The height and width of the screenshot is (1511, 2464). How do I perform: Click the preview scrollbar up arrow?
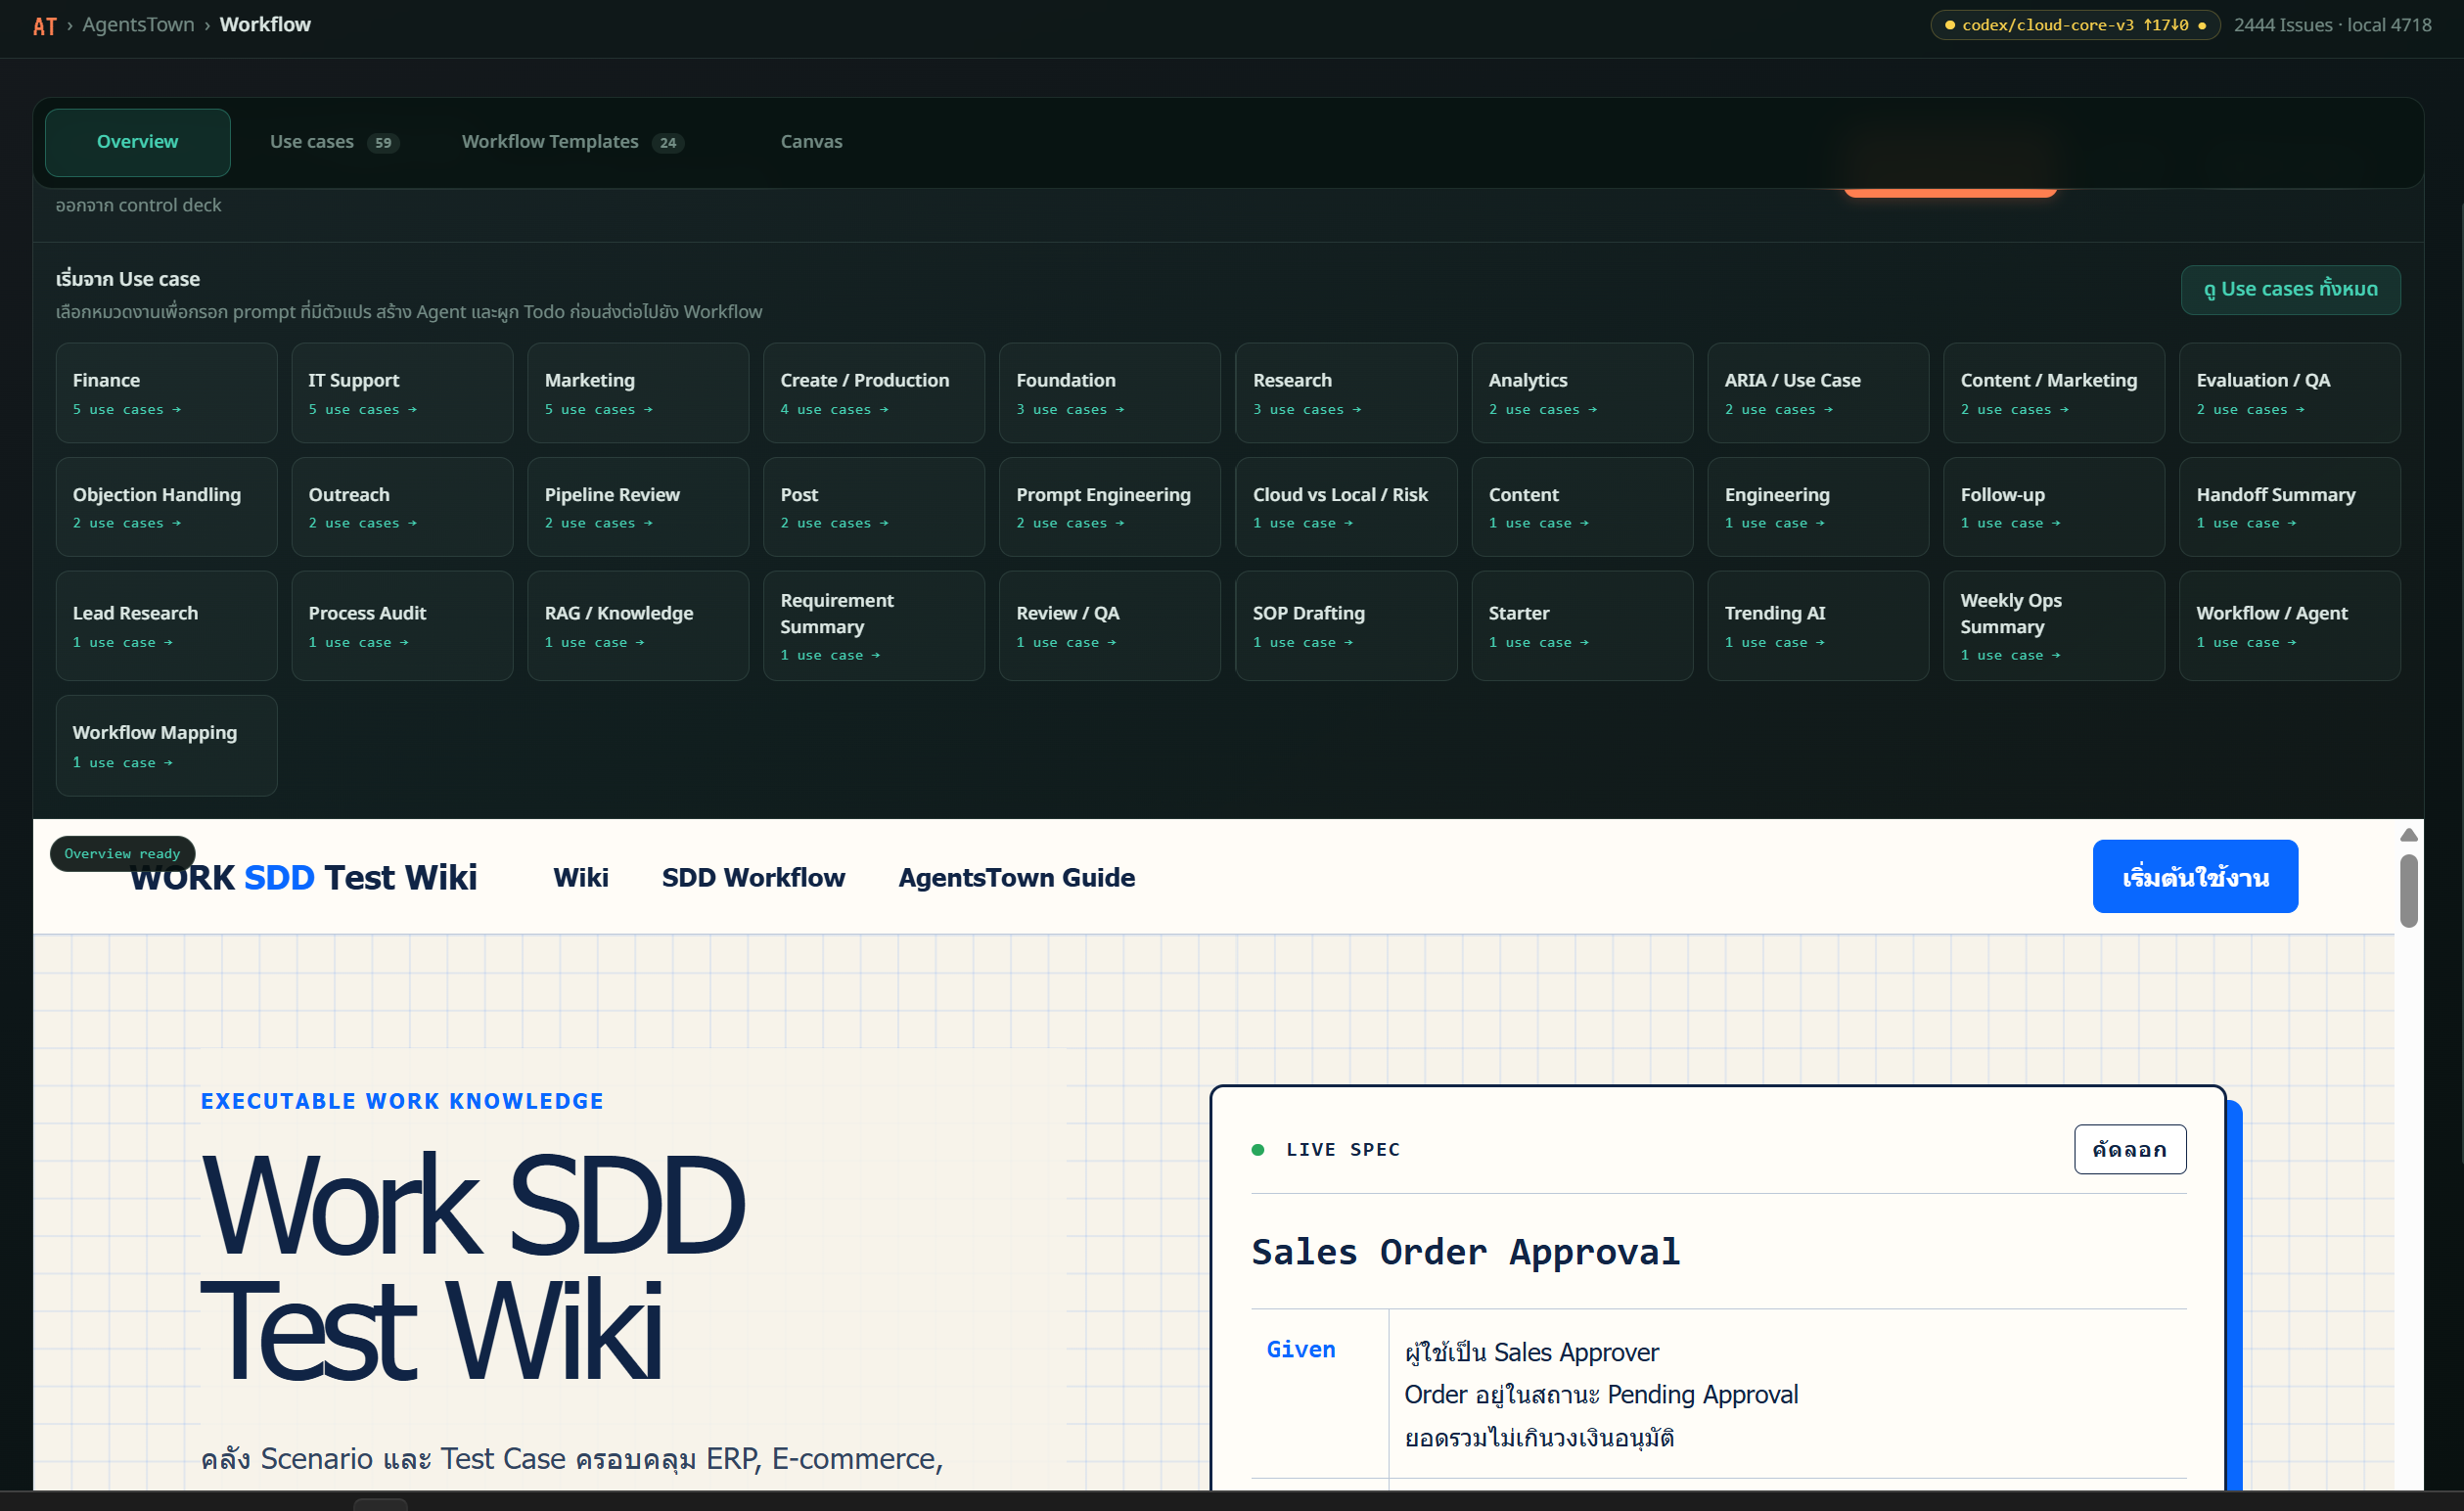click(2409, 835)
